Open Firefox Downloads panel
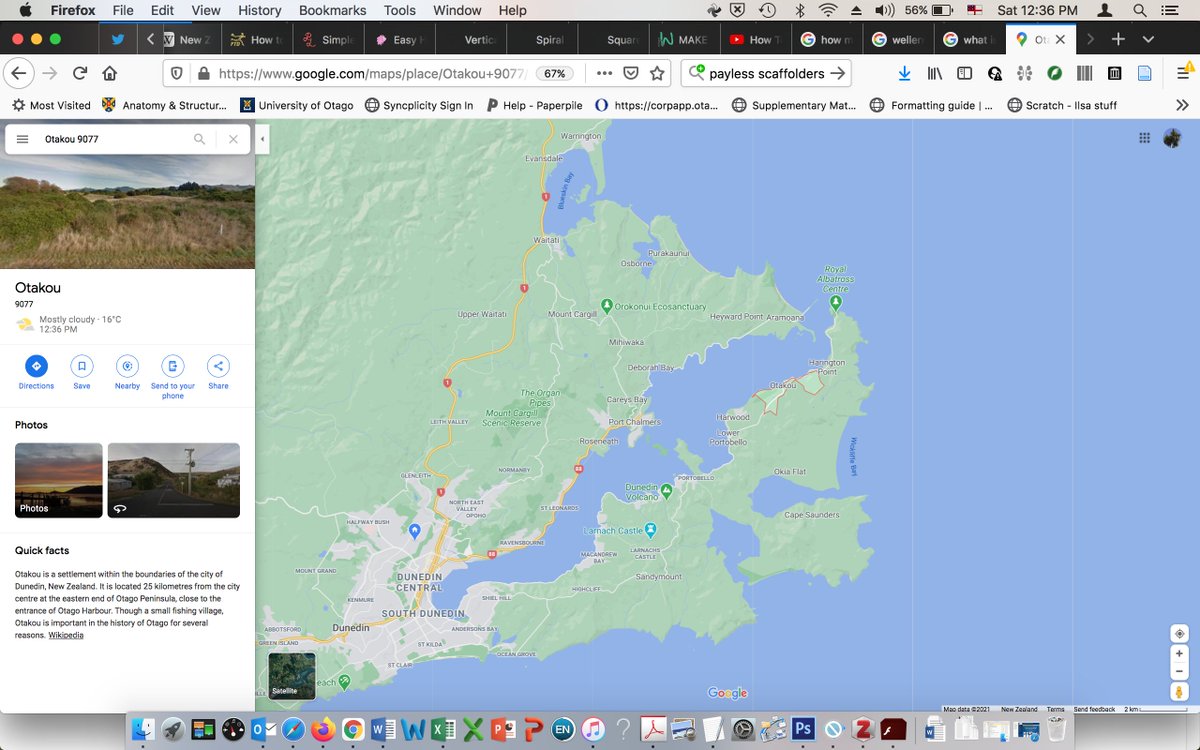The image size is (1200, 750). coord(904,73)
